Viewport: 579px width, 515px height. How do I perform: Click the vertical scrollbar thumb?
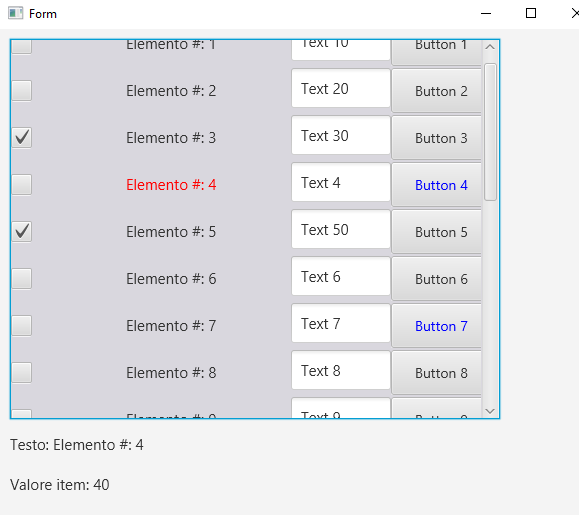(x=490, y=132)
